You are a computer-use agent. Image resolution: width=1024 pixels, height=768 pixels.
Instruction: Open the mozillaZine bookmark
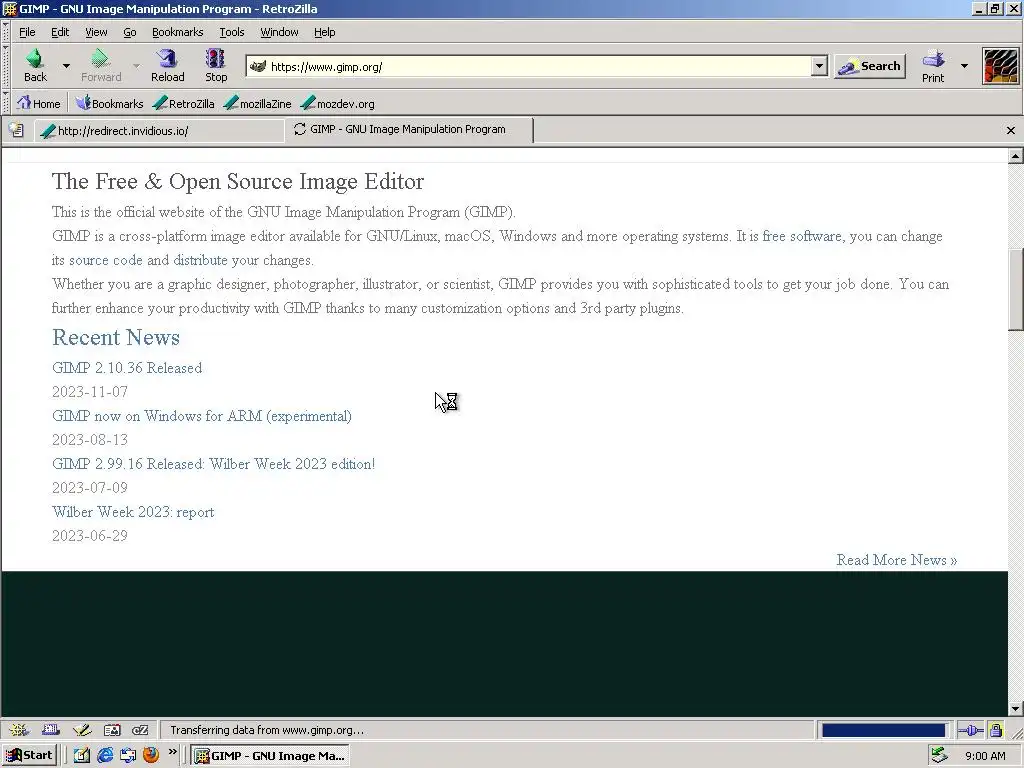click(x=257, y=103)
